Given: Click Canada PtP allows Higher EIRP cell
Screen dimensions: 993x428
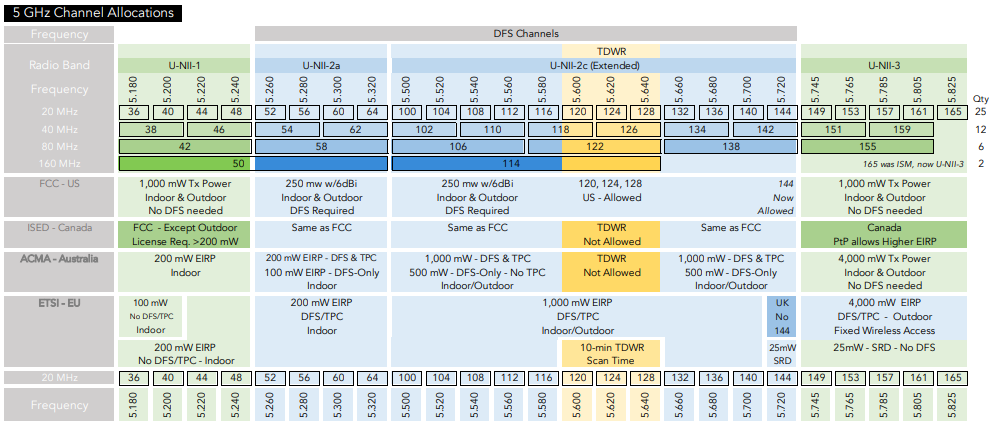Looking at the screenshot, I should coord(884,234).
